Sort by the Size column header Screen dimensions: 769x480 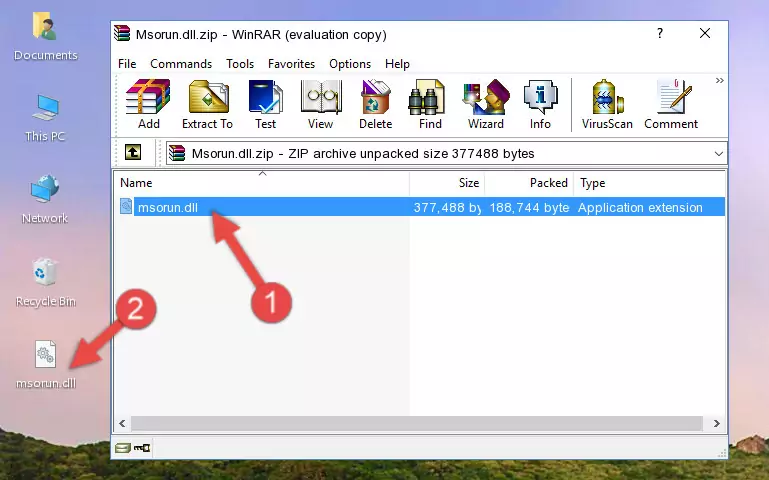tap(447, 183)
